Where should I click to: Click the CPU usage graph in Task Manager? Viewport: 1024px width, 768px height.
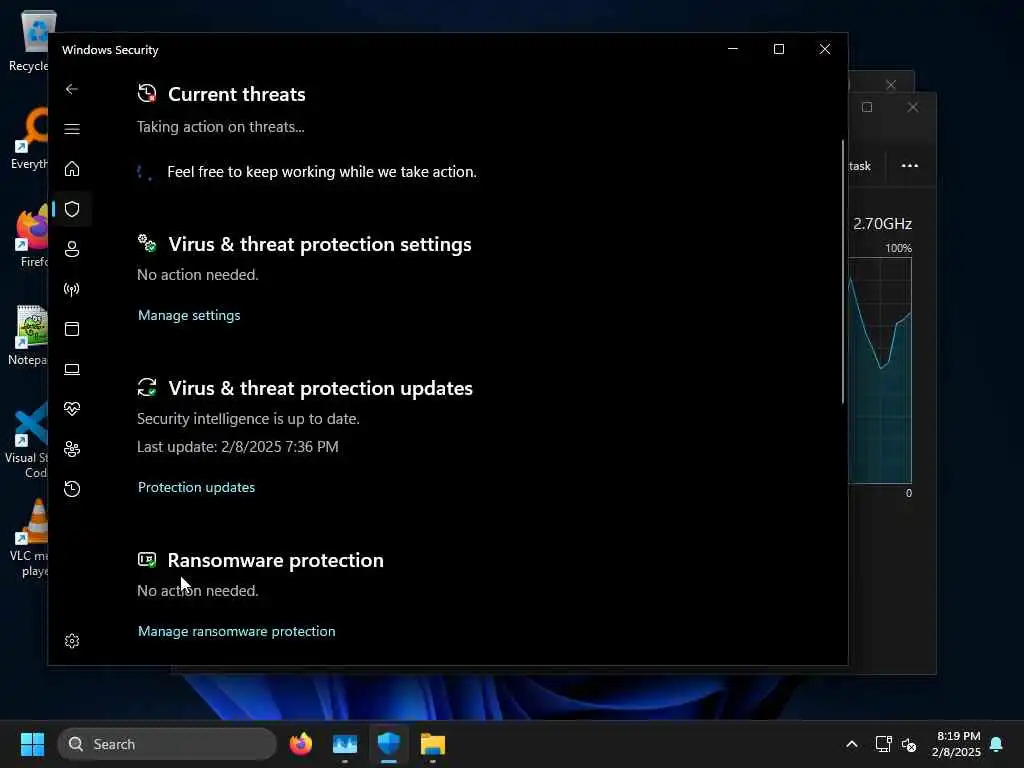(880, 370)
